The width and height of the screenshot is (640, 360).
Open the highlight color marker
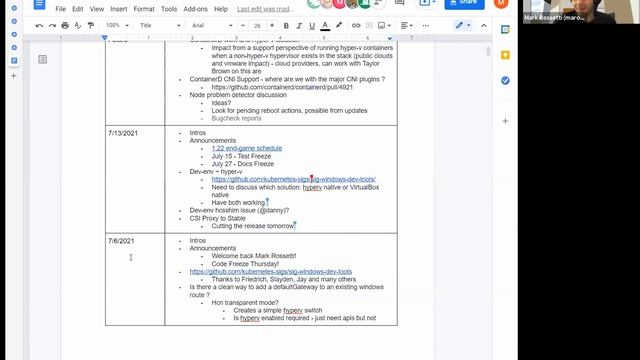339,26
